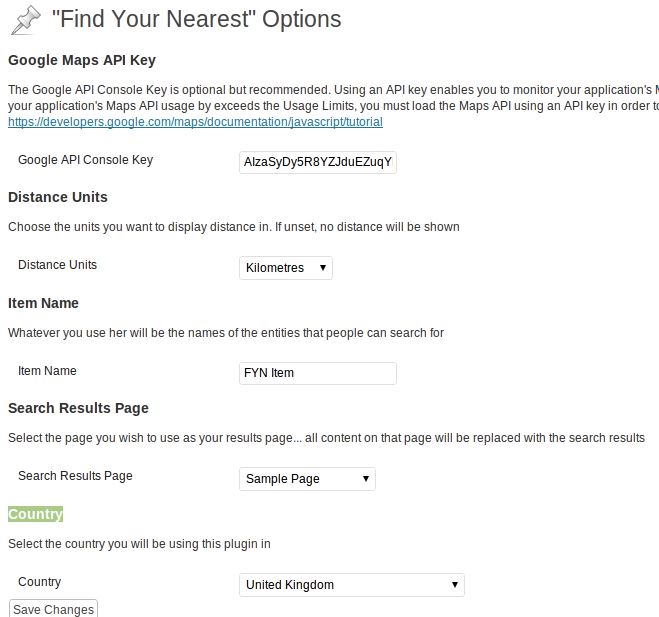
Task: Click the Distance Units label beside Kilometres dropdown
Action: click(x=57, y=265)
